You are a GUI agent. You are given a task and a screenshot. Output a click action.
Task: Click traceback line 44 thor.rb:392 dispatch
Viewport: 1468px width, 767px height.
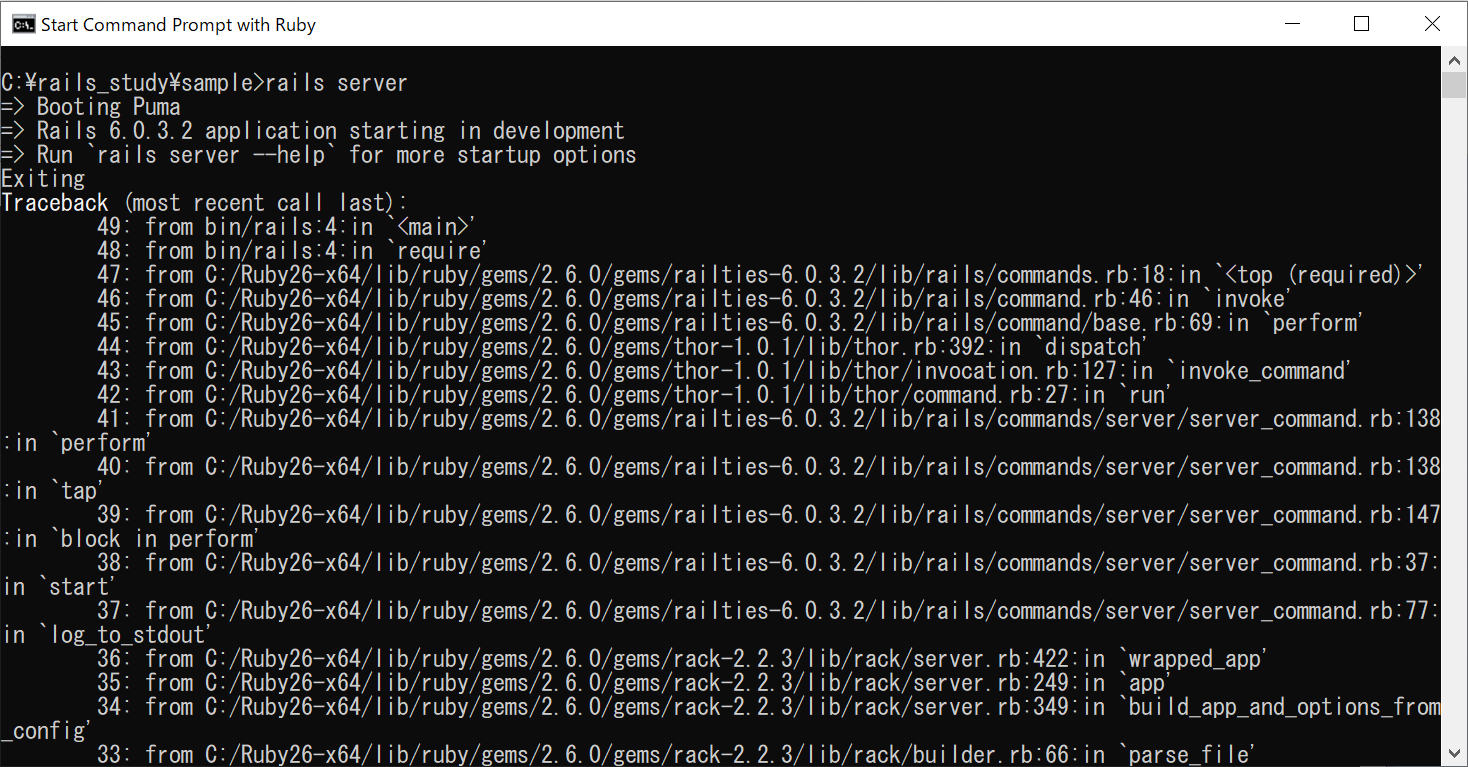(x=621, y=347)
